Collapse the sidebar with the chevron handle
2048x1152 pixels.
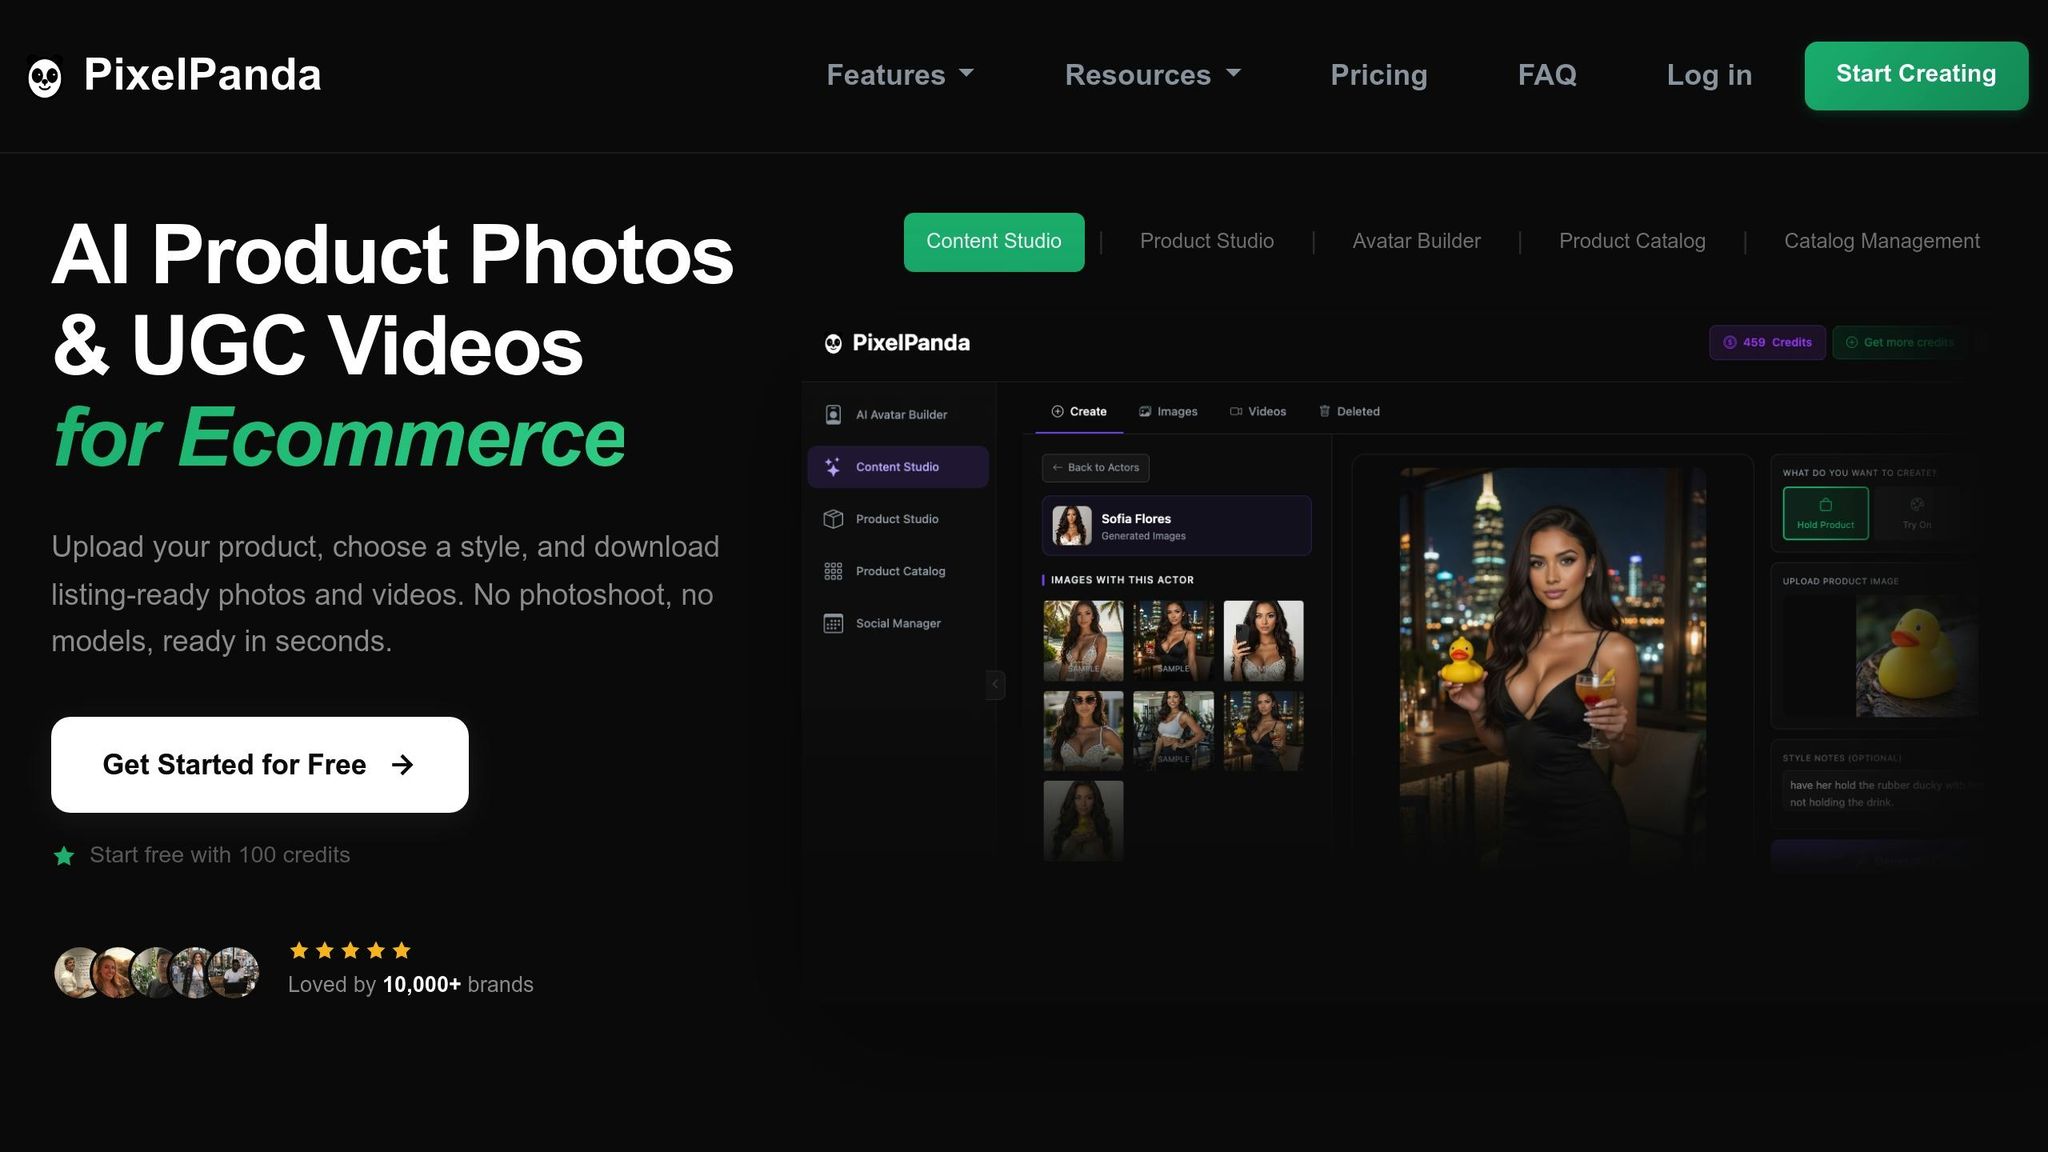click(x=995, y=684)
